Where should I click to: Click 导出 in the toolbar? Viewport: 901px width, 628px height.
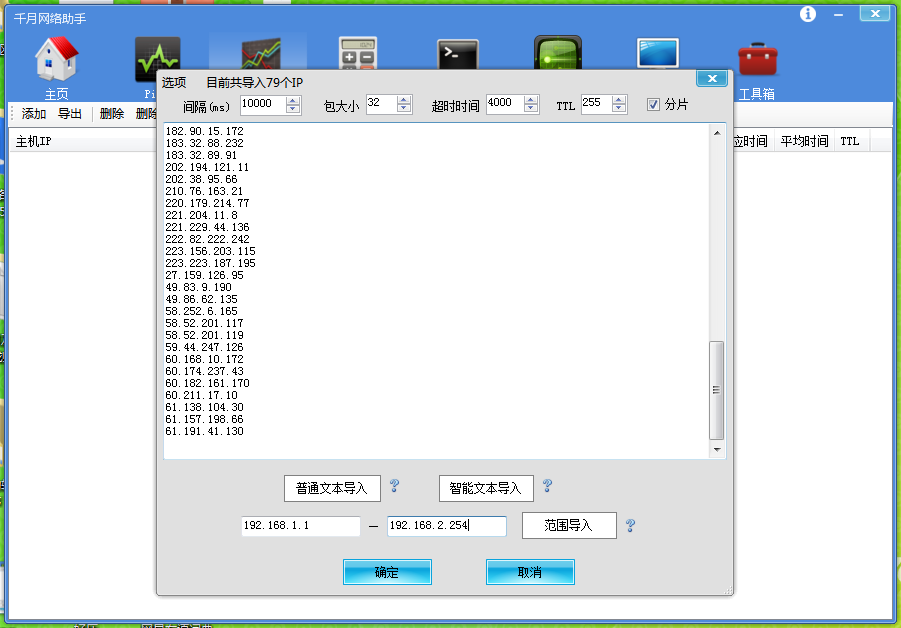[x=70, y=114]
